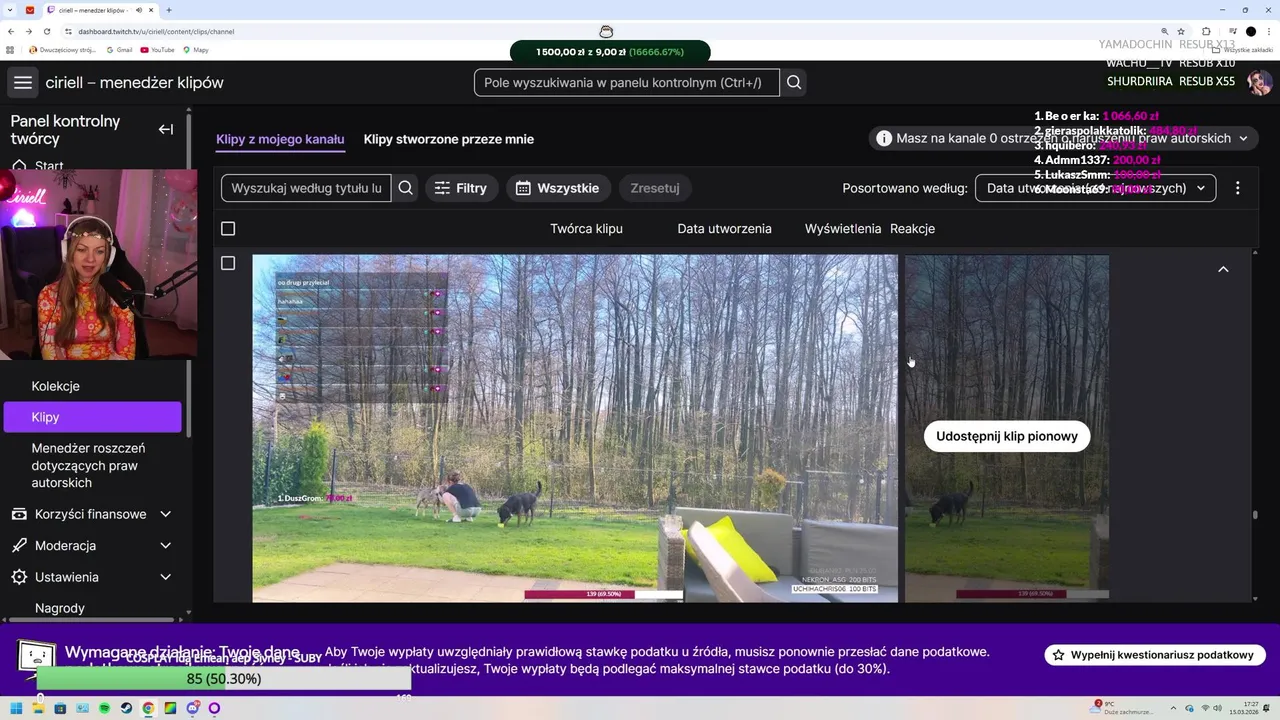Image resolution: width=1280 pixels, height=720 pixels.
Task: Click the horizontal clip preview thumbnail
Action: [575, 428]
